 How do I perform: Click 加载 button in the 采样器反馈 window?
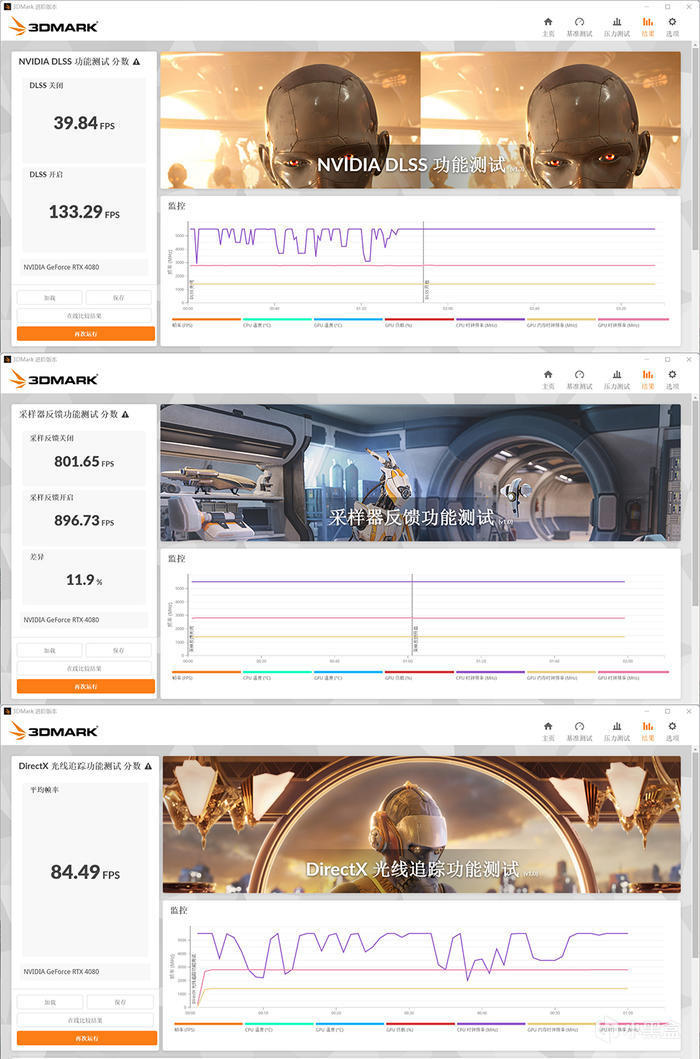click(x=50, y=650)
